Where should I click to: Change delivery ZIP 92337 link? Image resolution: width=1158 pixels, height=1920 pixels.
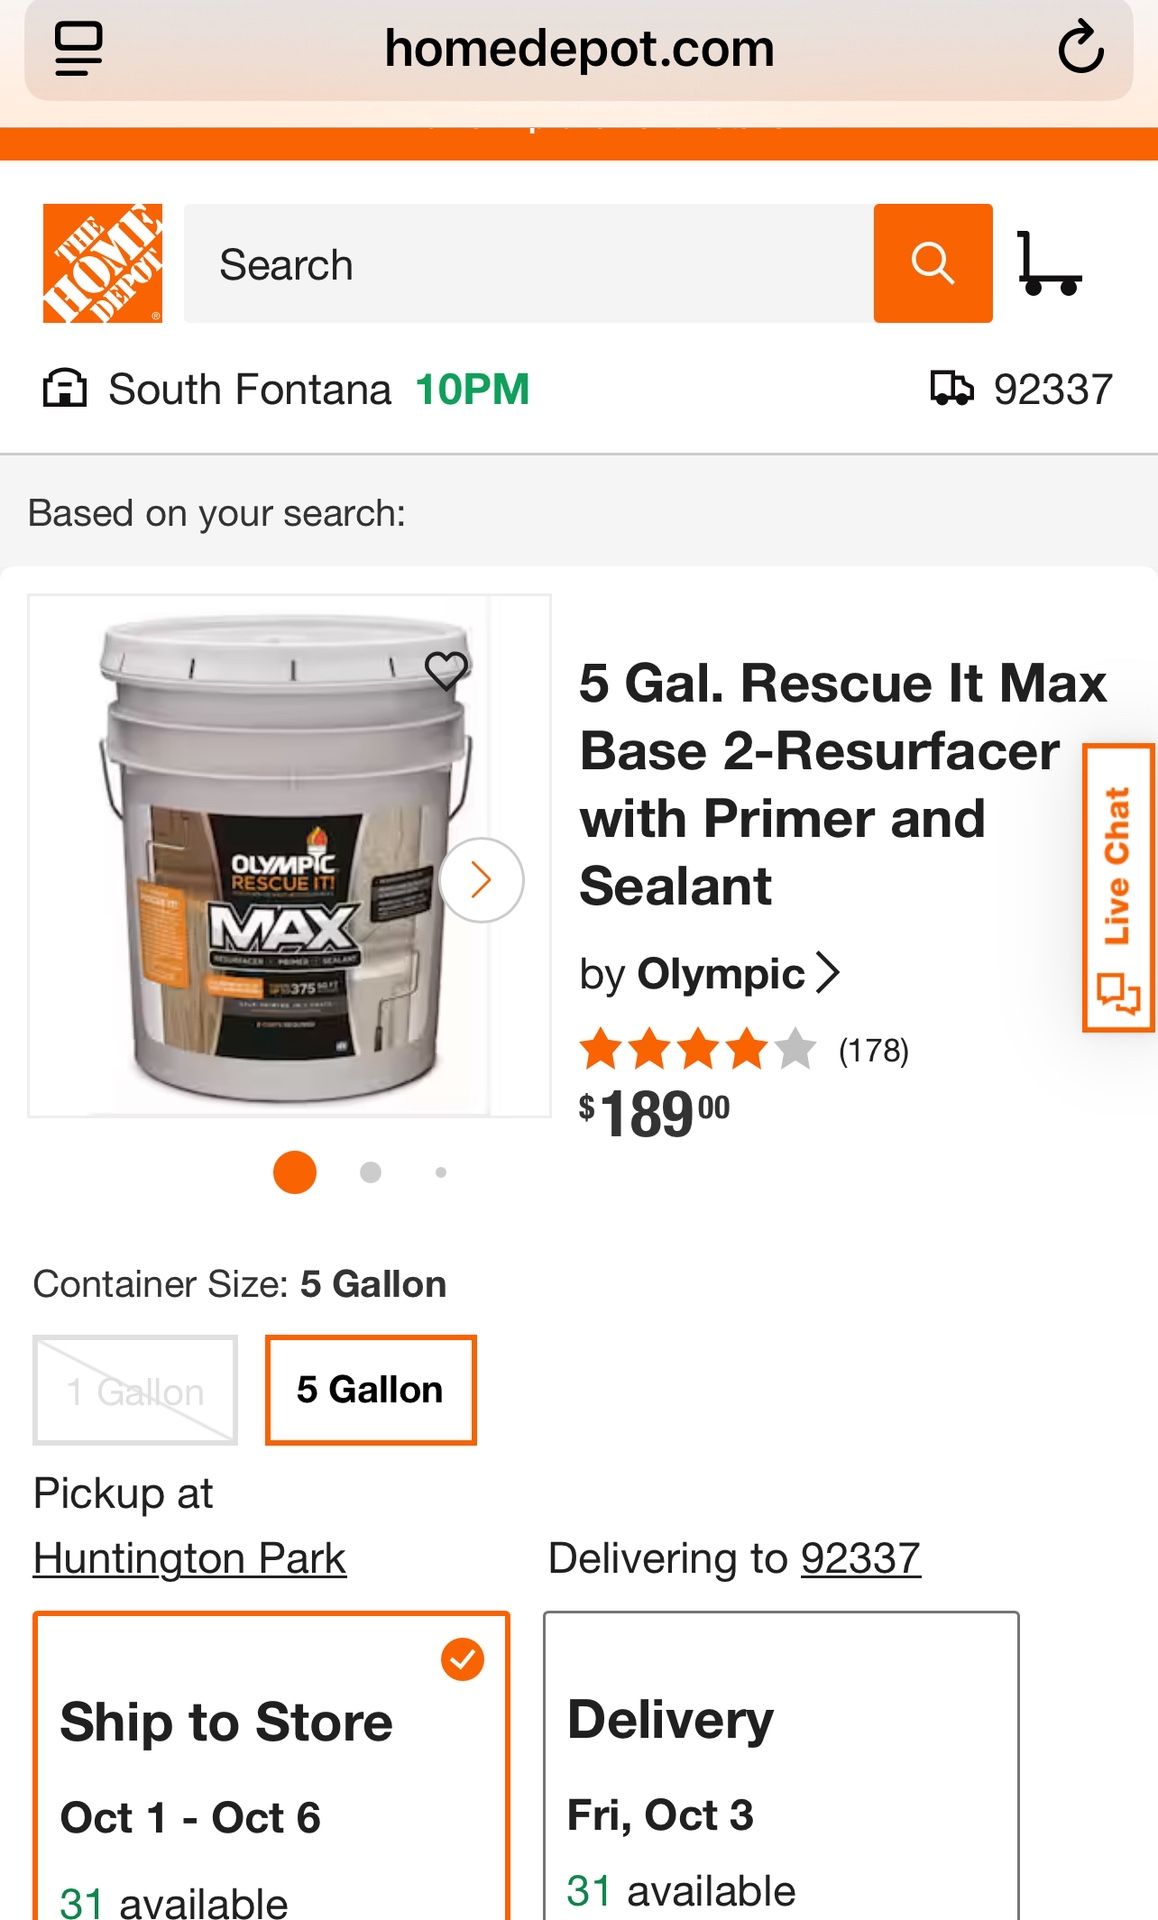pos(860,1558)
